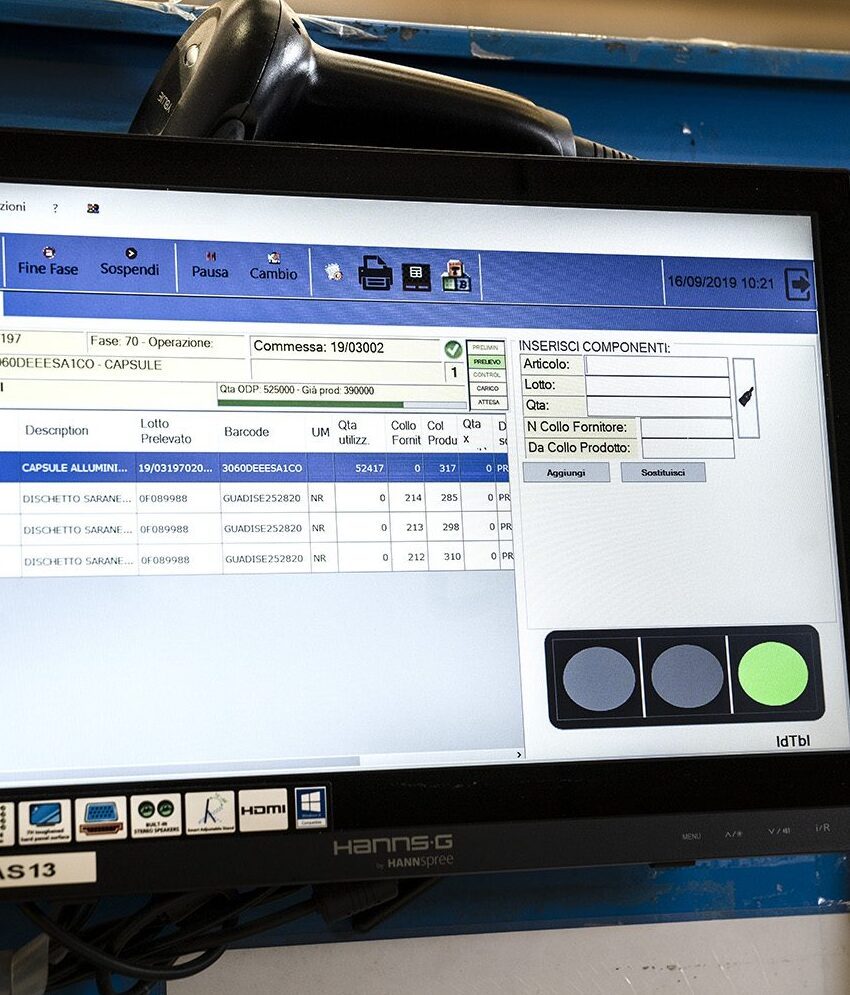The width and height of the screenshot is (850, 995).
Task: Click the N Collo Fornitore input field
Action: click(x=686, y=428)
